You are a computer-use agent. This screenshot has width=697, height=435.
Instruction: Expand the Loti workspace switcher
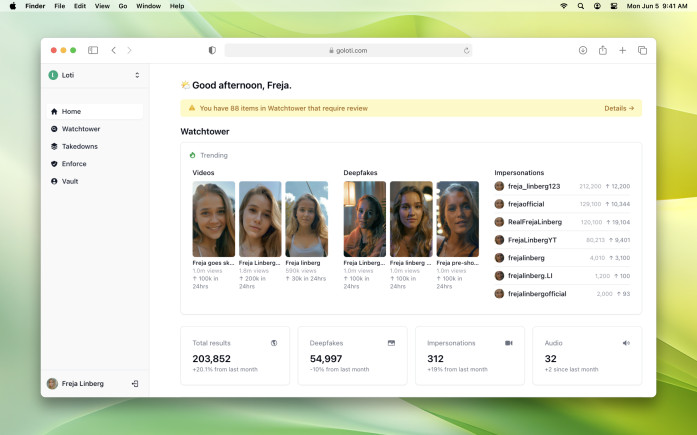point(137,75)
